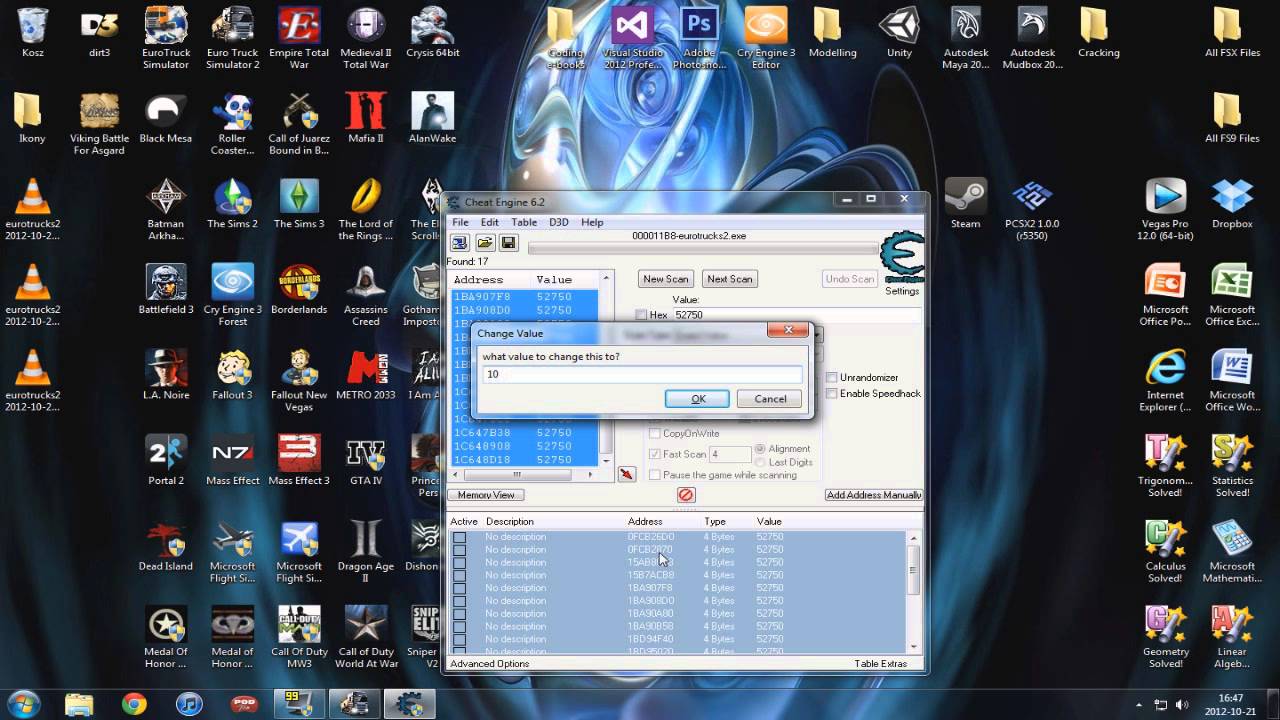Click the red arrow copy-to-address-list icon
The image size is (1280, 720).
coord(626,474)
